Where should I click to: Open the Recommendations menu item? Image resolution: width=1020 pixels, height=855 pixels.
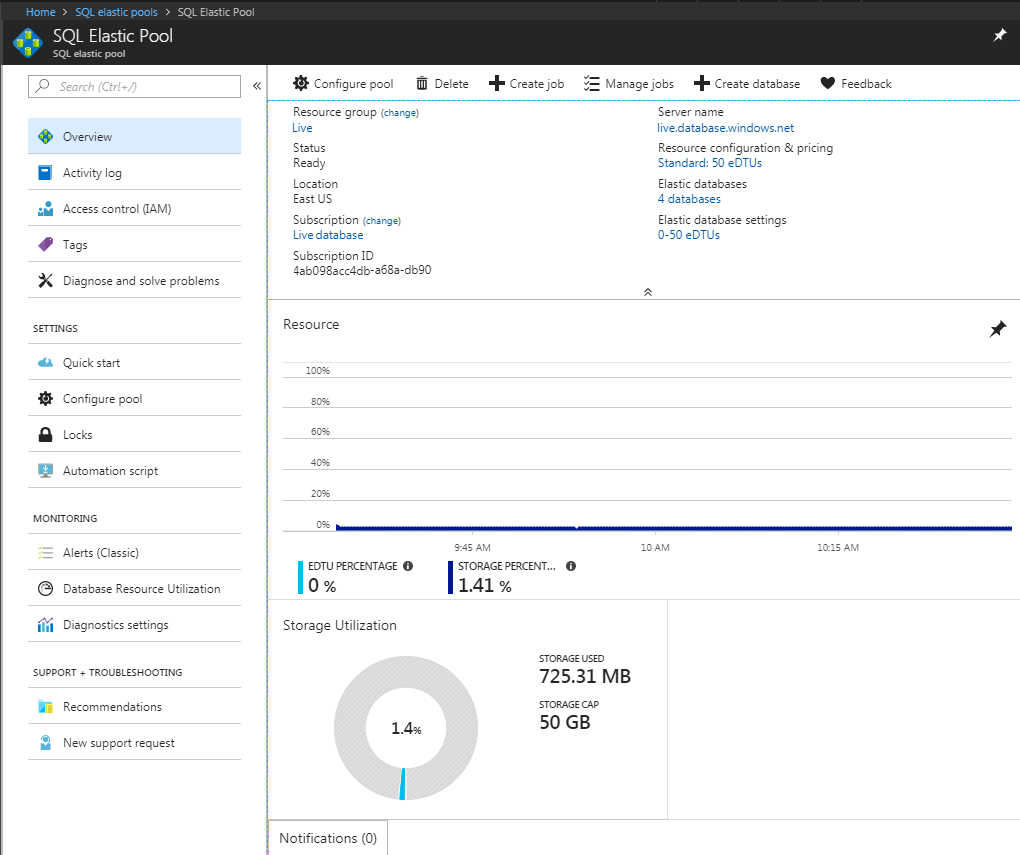135,707
